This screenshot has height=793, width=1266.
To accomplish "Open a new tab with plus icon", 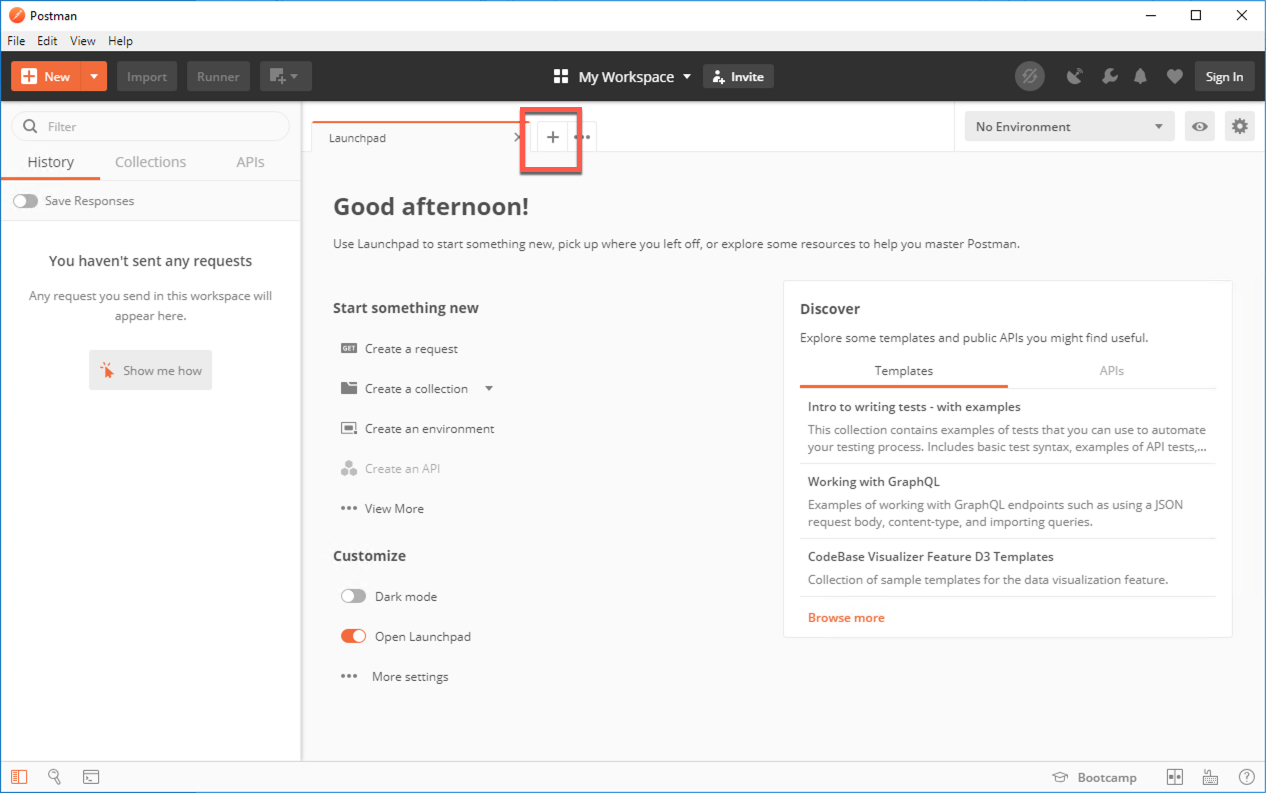I will coord(552,137).
